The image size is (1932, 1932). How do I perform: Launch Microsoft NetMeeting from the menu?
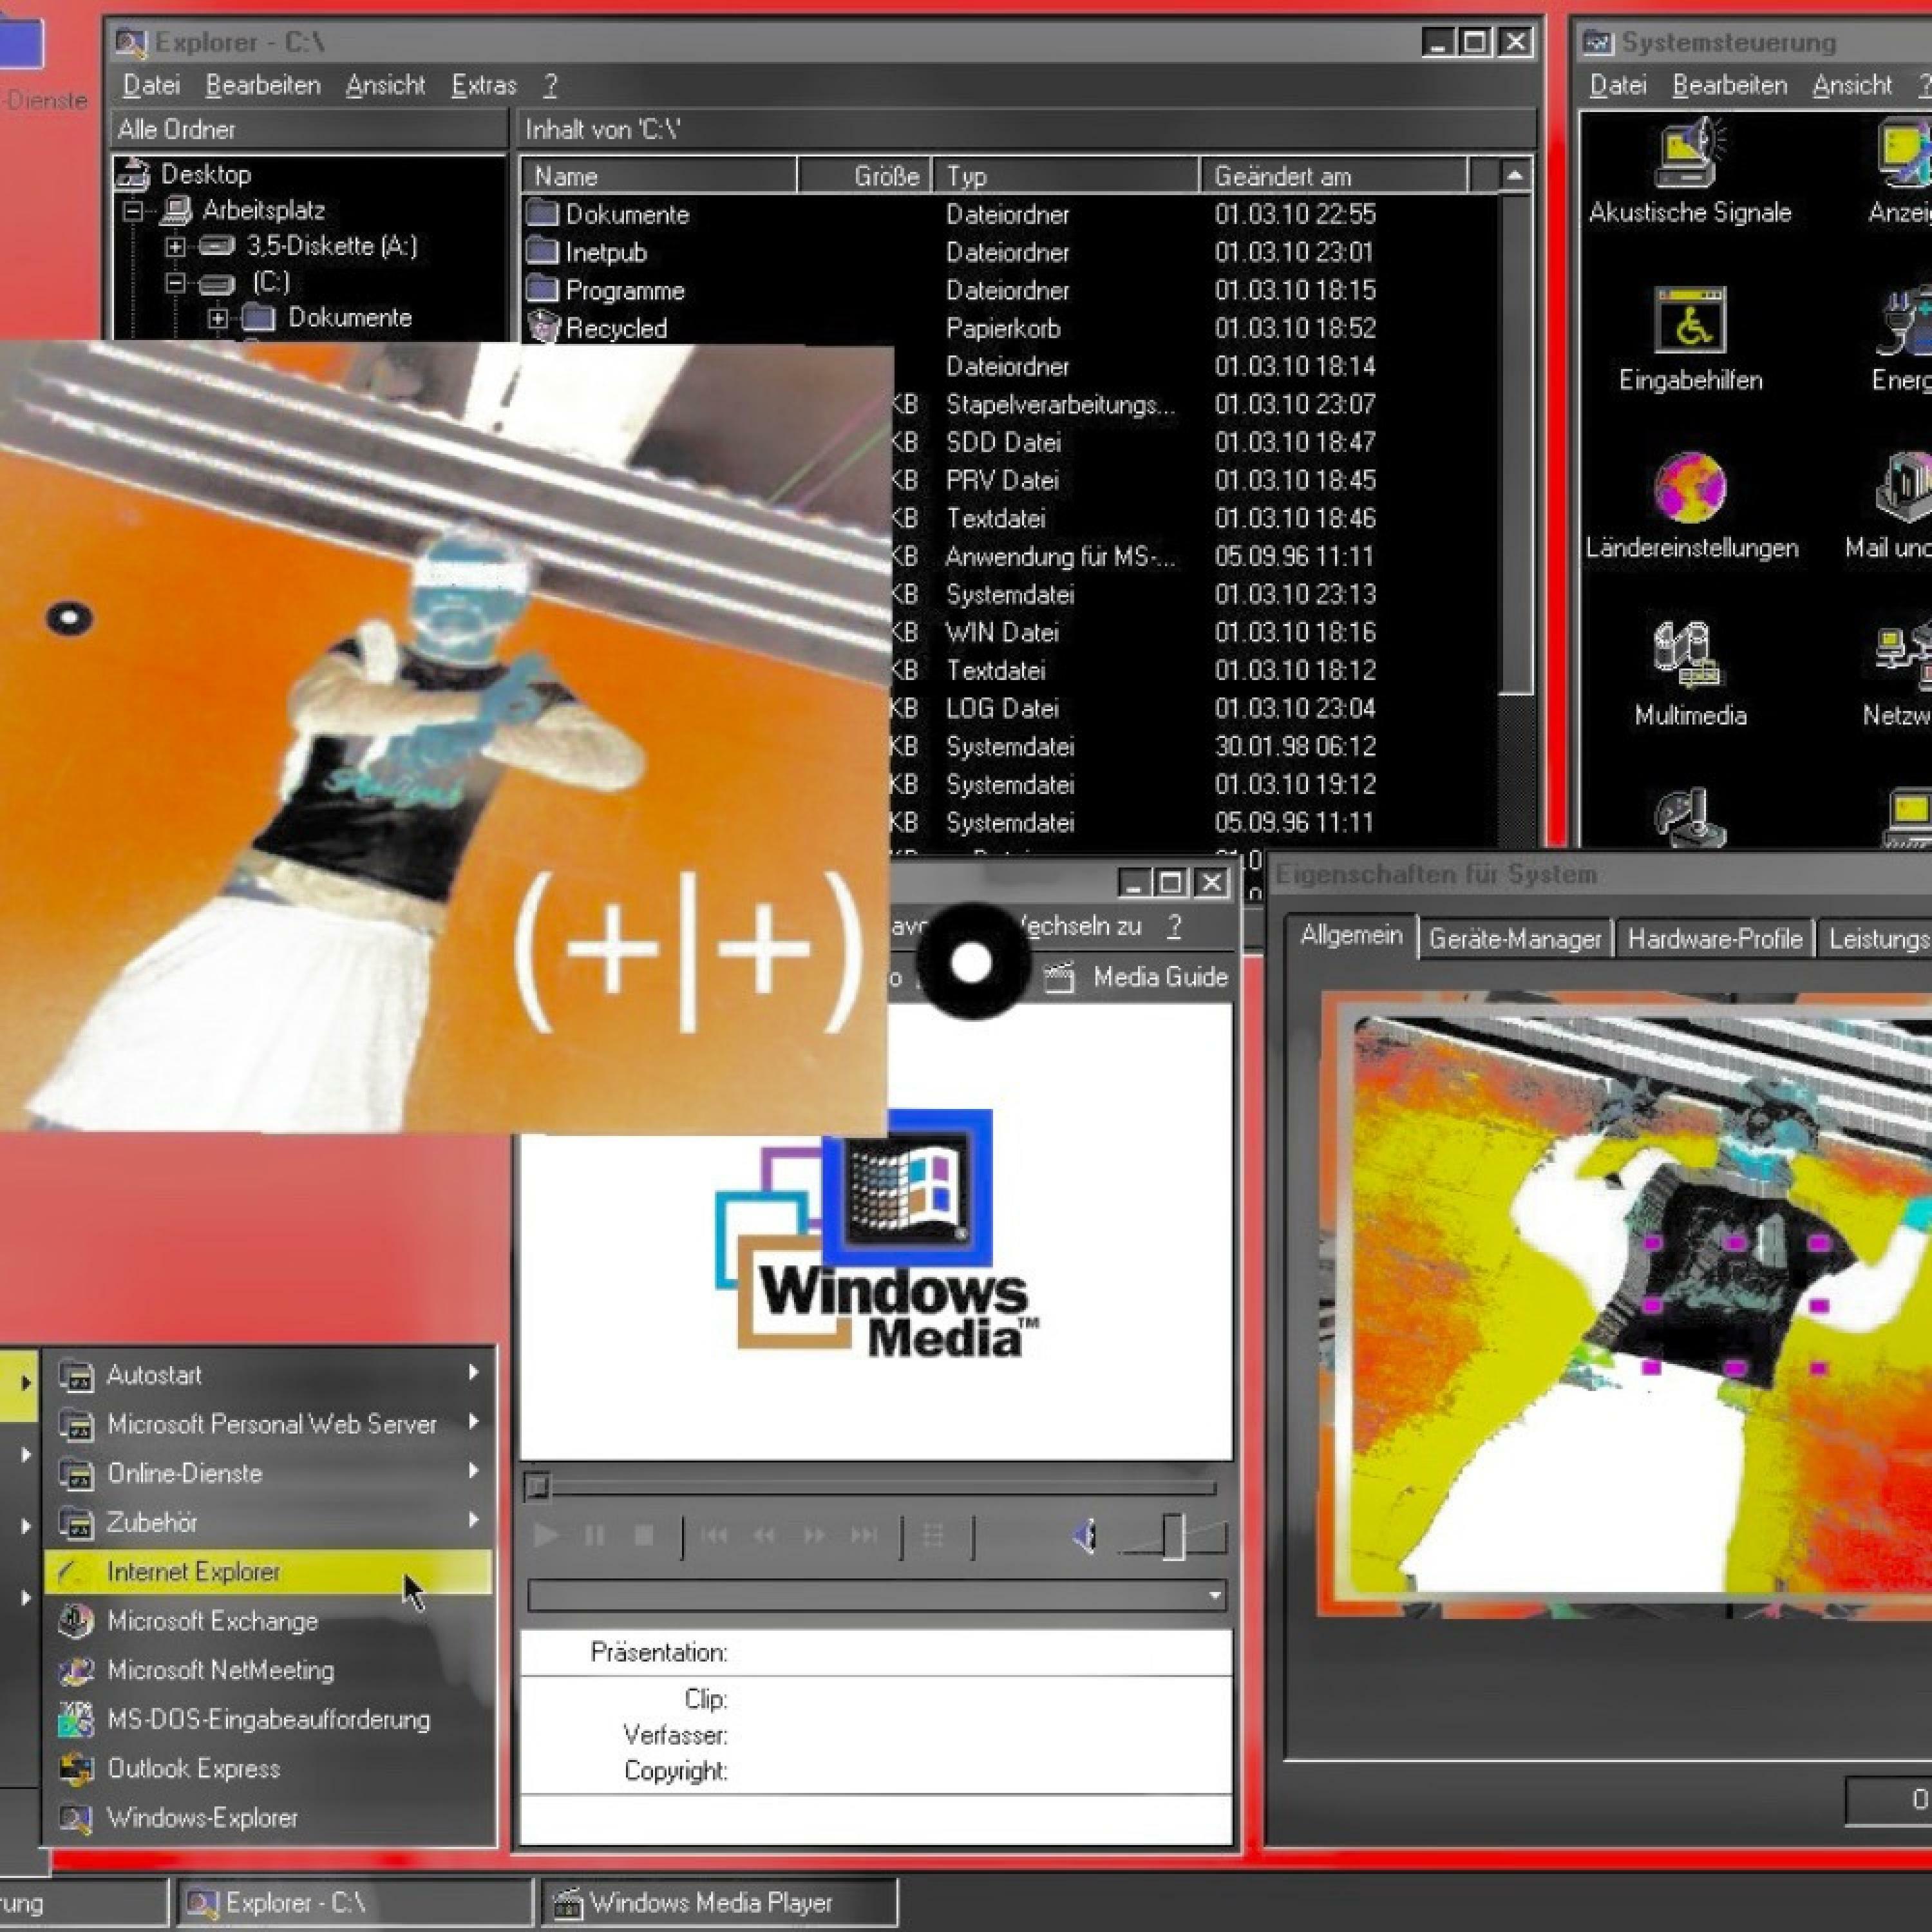pos(220,1670)
